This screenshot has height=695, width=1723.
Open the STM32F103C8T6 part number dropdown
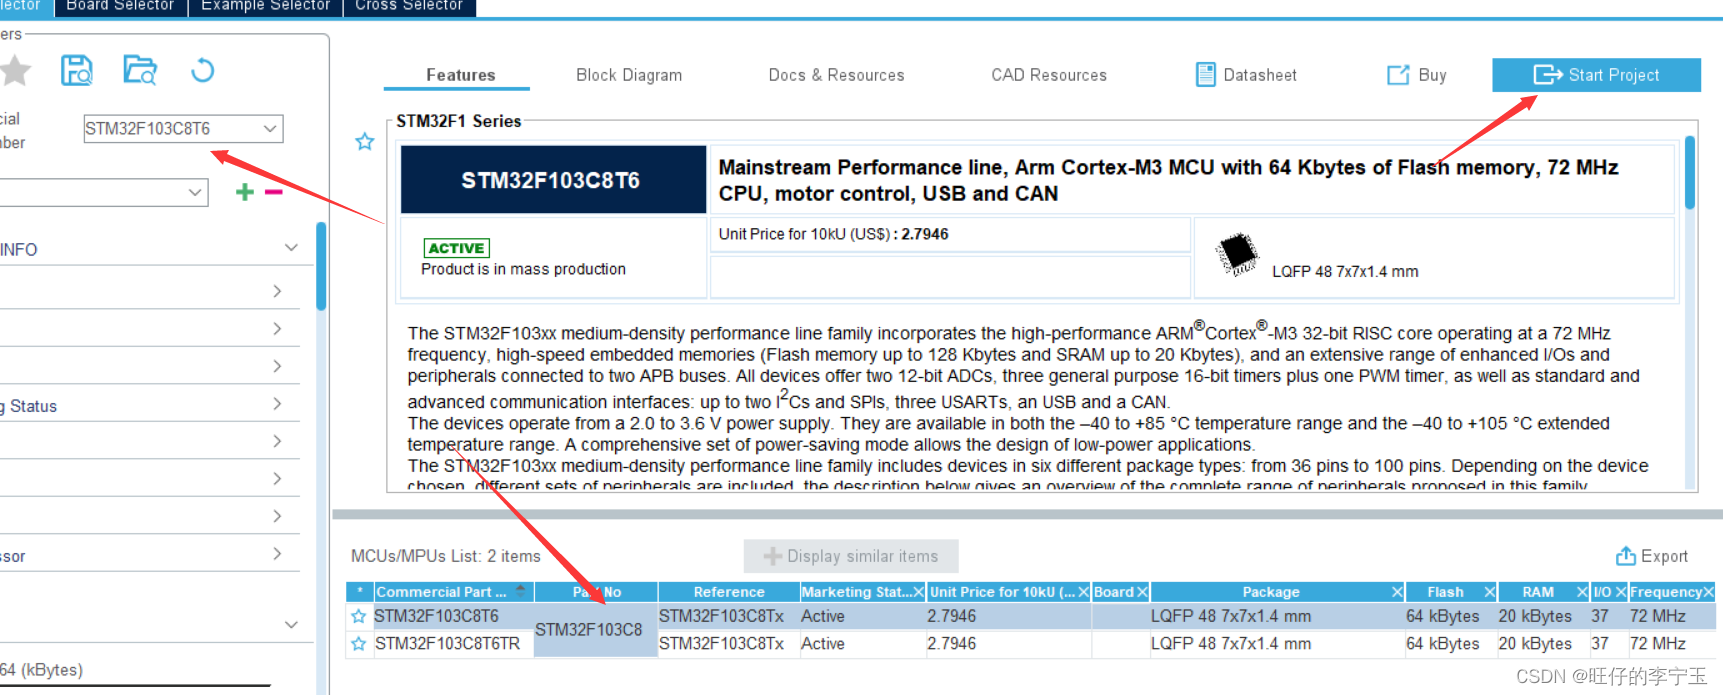pyautogui.click(x=270, y=128)
